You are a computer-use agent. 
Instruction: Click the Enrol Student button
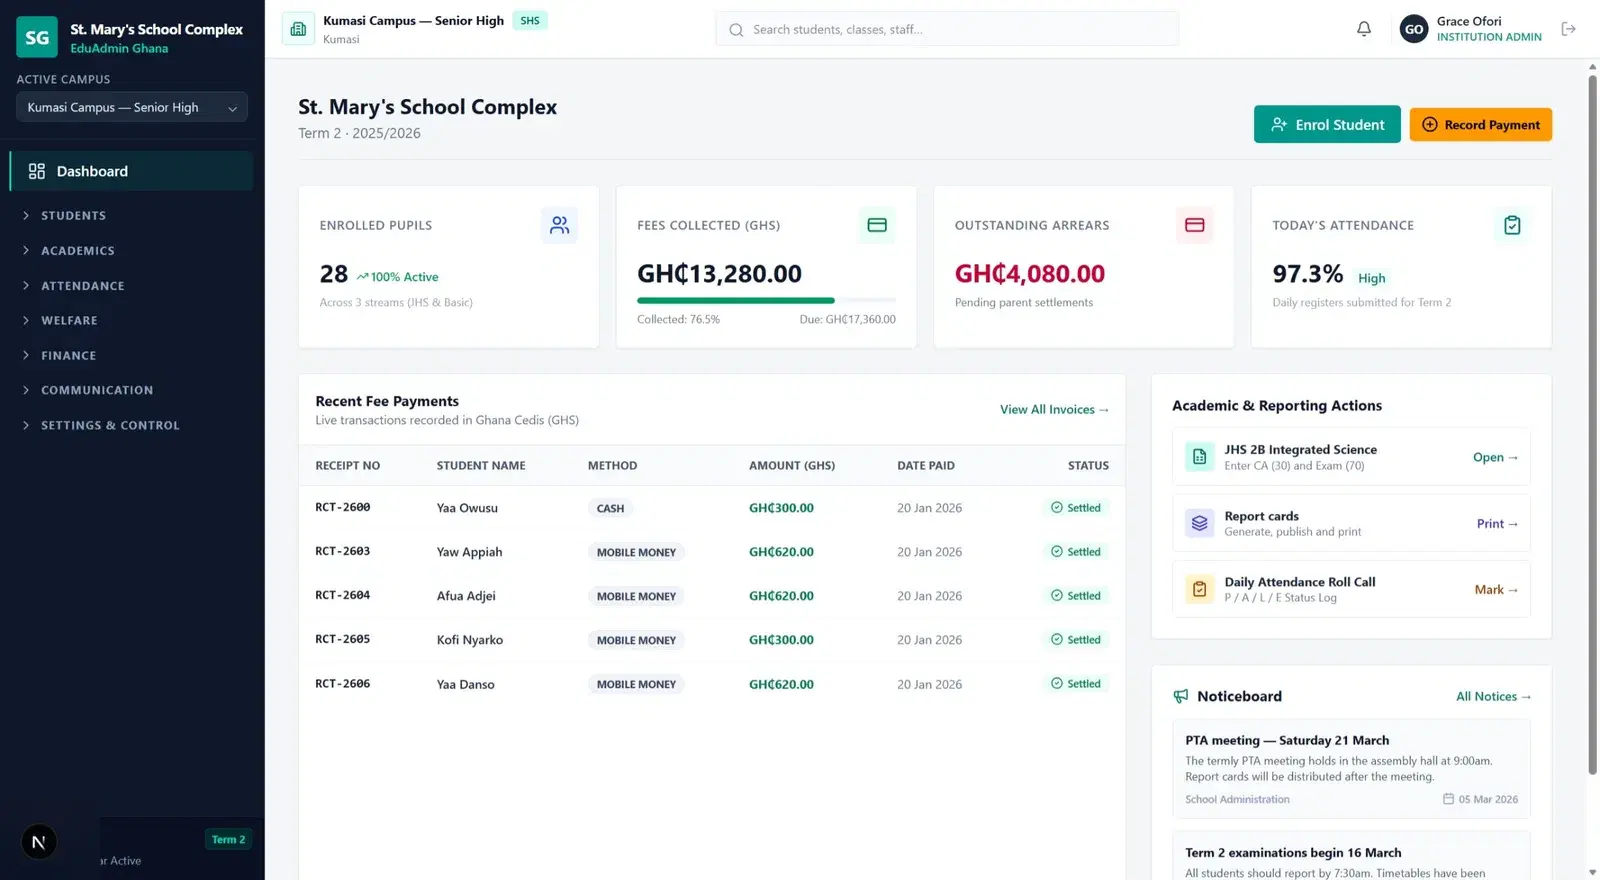click(1327, 125)
